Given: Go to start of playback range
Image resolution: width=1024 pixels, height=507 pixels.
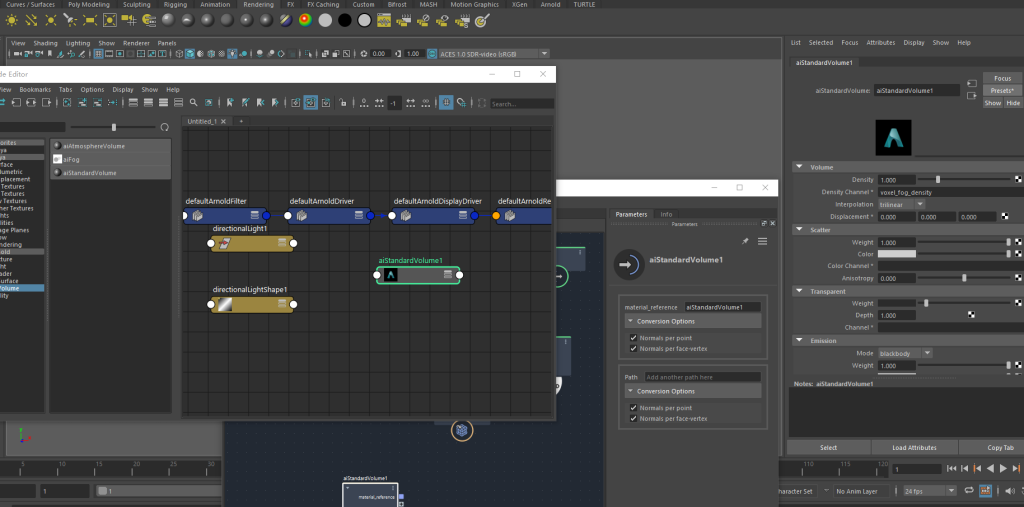Looking at the screenshot, I should [952, 468].
